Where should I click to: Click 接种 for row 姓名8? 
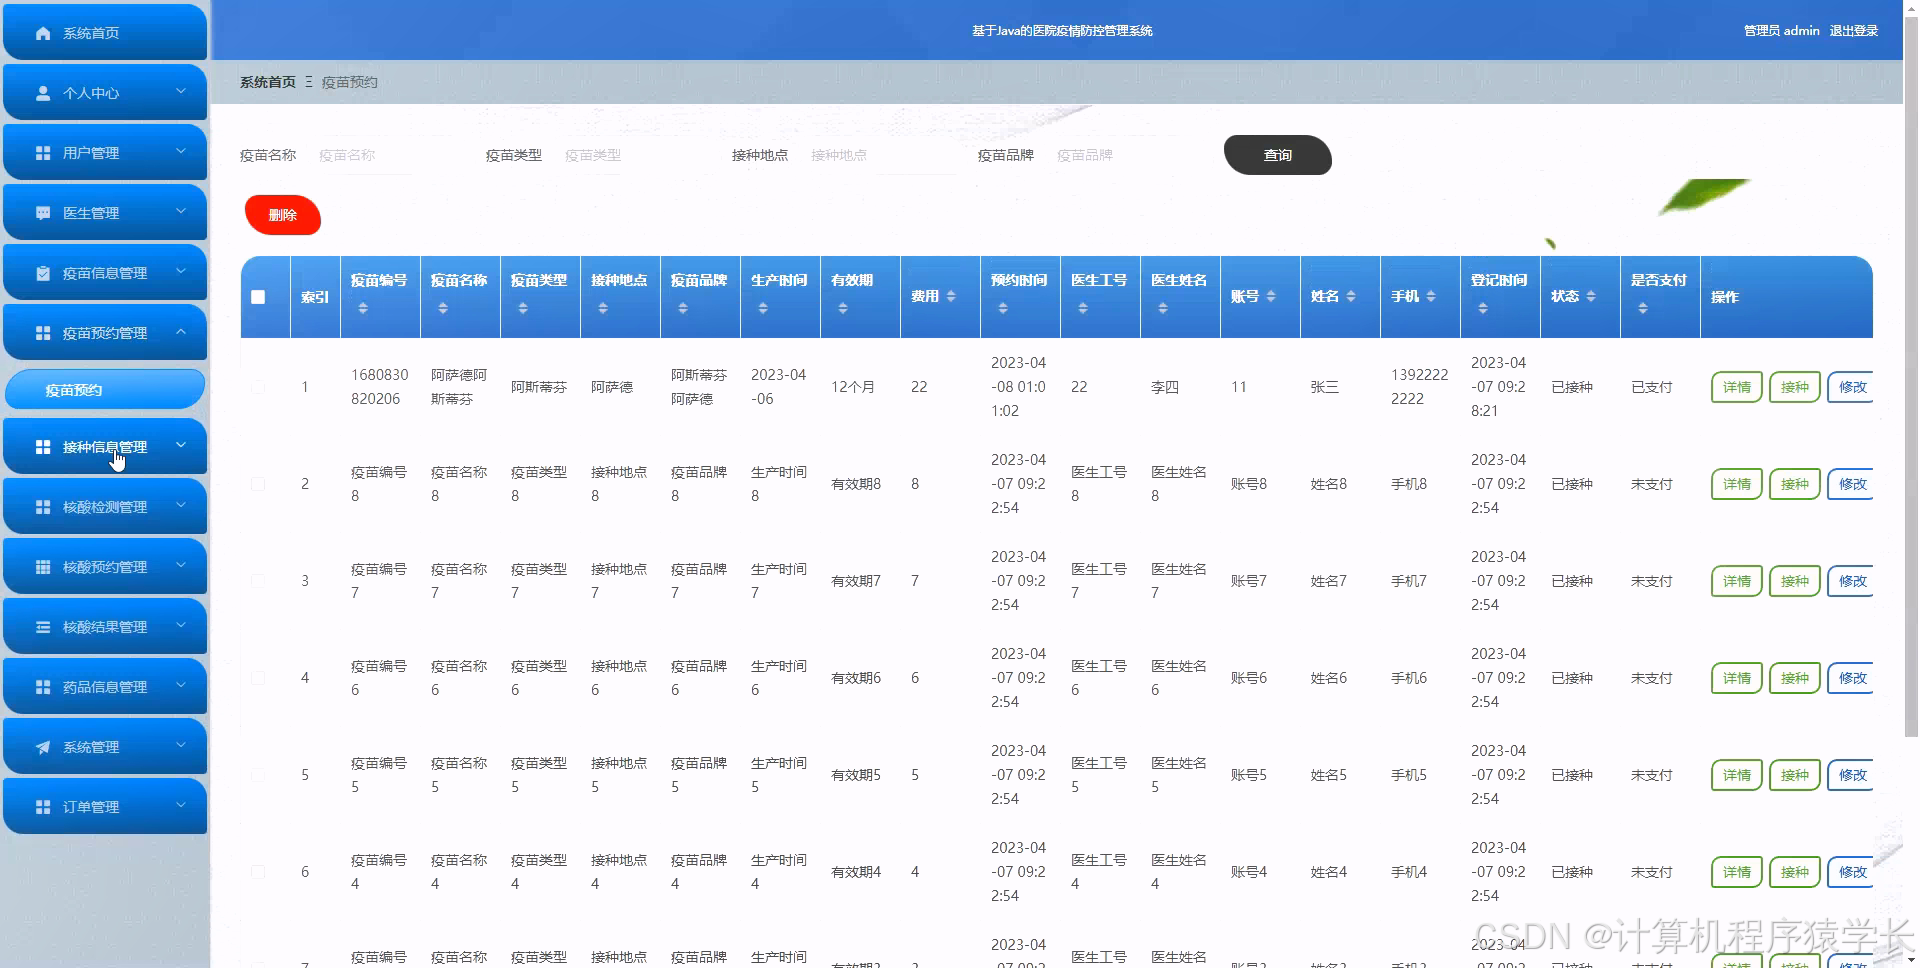coord(1794,484)
